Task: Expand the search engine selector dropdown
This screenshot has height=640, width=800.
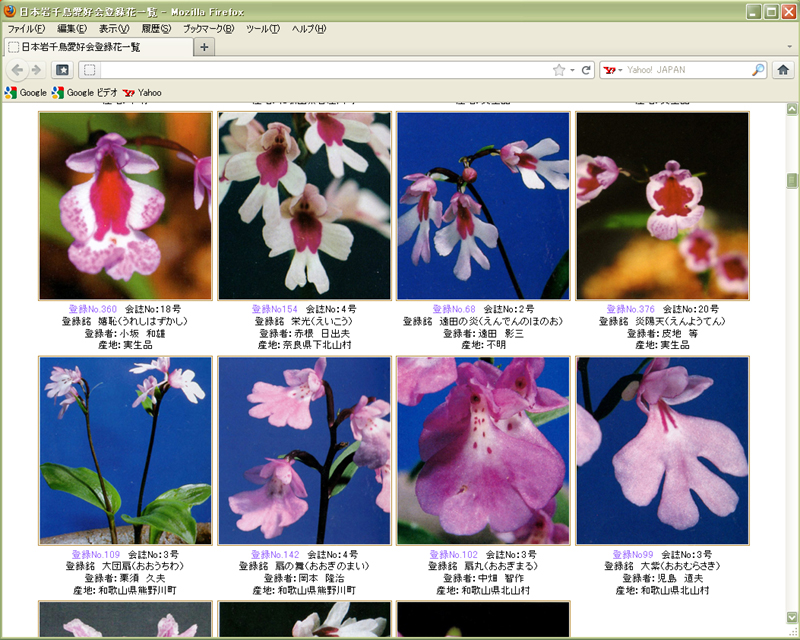Action: click(620, 70)
